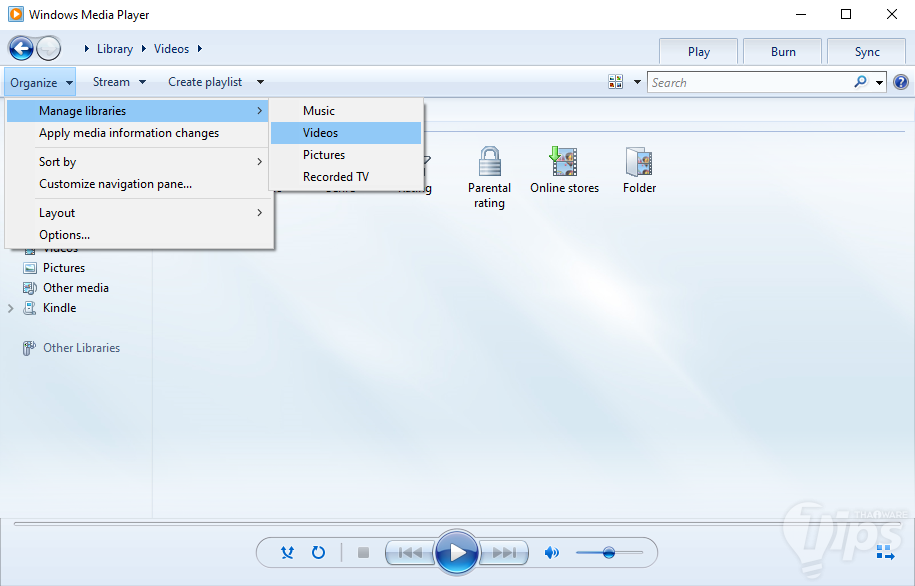Click the Play button
The height and width of the screenshot is (586, 915).
[x=457, y=552]
